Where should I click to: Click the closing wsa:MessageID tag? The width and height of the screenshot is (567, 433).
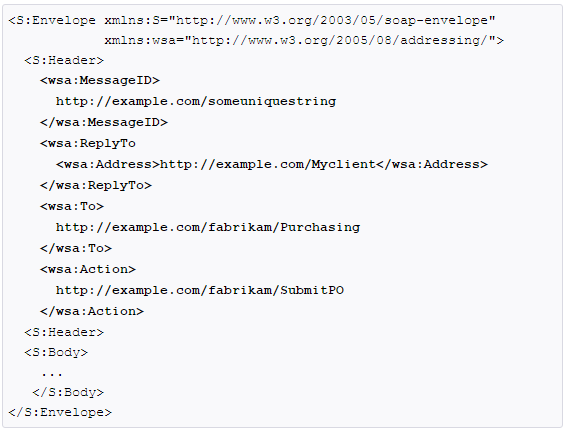click(x=104, y=122)
